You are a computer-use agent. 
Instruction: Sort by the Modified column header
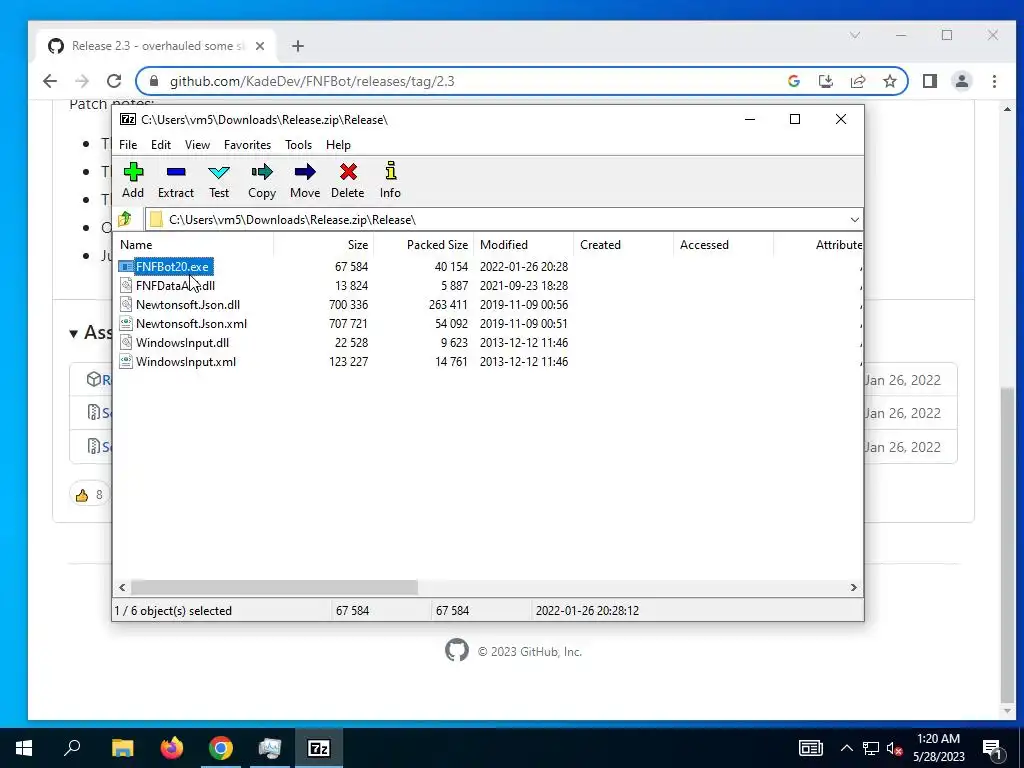tap(524, 245)
